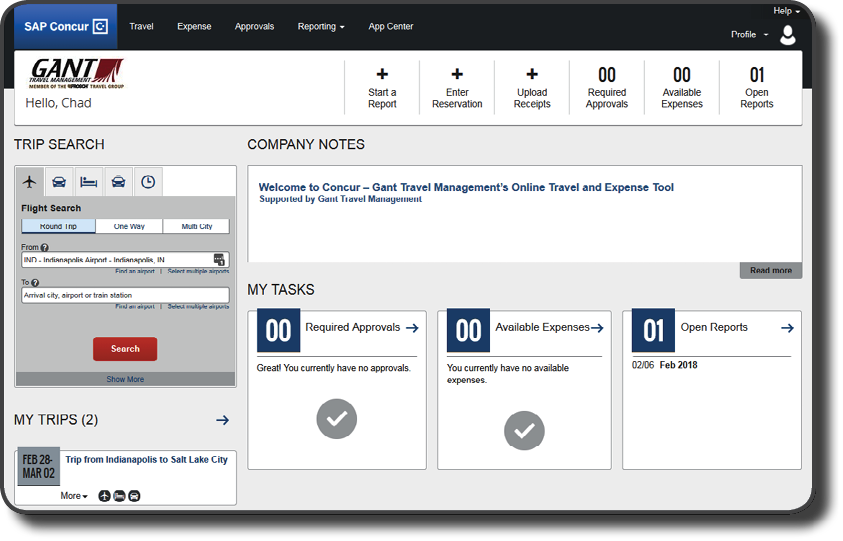The width and height of the screenshot is (843, 541).
Task: Open the hotel bed search tab
Action: [x=89, y=182]
